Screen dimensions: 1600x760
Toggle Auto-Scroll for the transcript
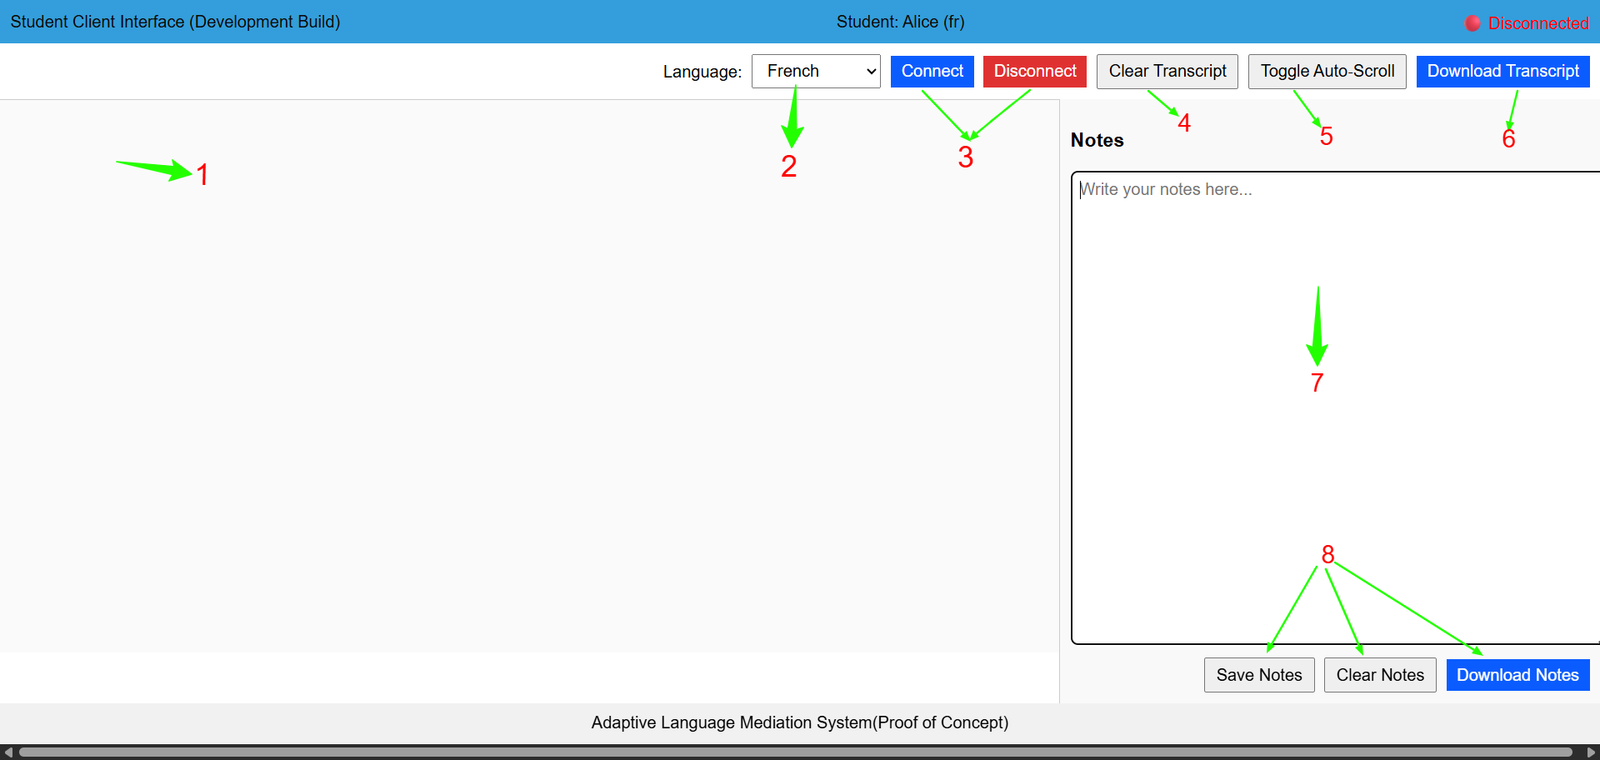pos(1327,71)
